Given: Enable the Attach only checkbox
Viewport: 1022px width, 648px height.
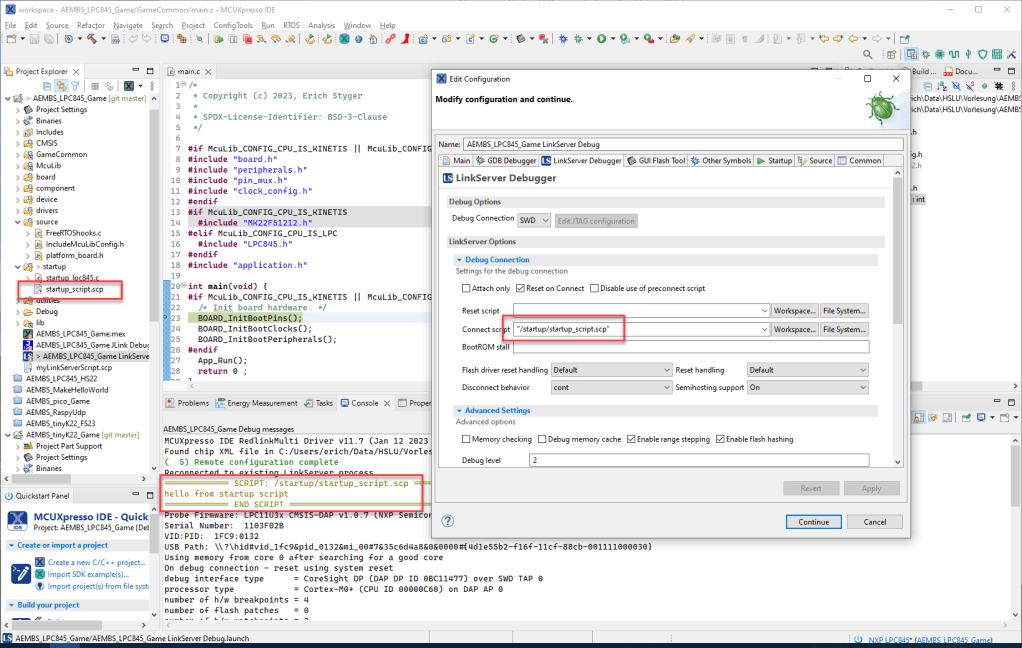Looking at the screenshot, I should coord(465,288).
